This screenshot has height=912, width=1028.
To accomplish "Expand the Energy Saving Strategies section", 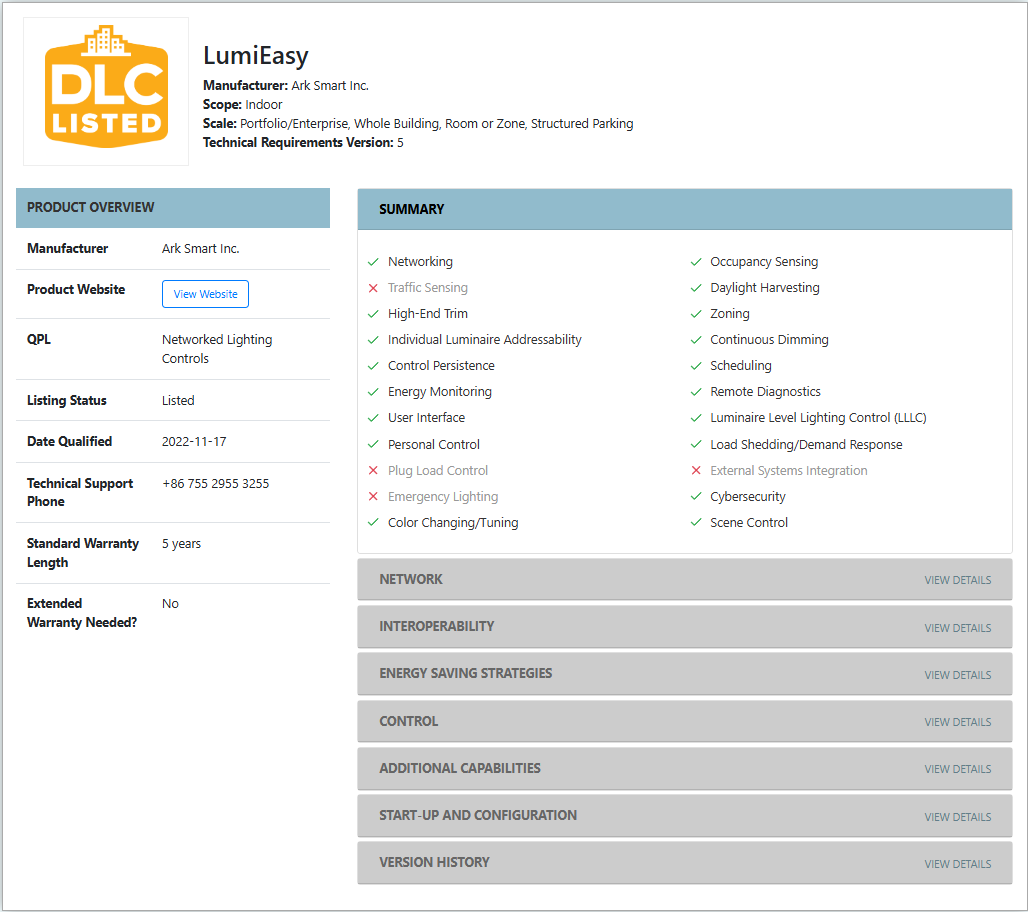I will coord(684,674).
